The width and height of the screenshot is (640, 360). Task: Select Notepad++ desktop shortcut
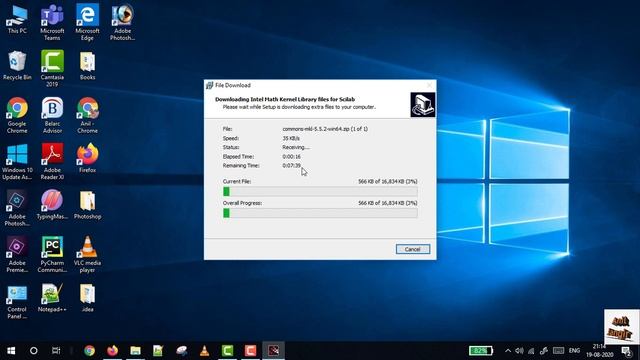[52, 298]
